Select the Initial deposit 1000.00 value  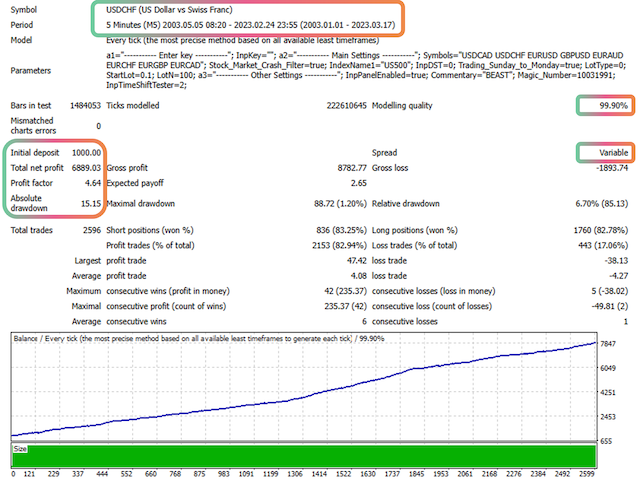pos(86,153)
